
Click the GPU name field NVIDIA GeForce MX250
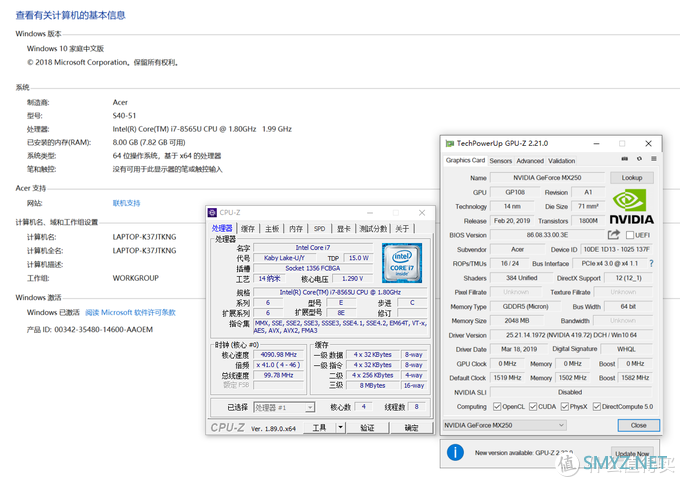tap(547, 177)
